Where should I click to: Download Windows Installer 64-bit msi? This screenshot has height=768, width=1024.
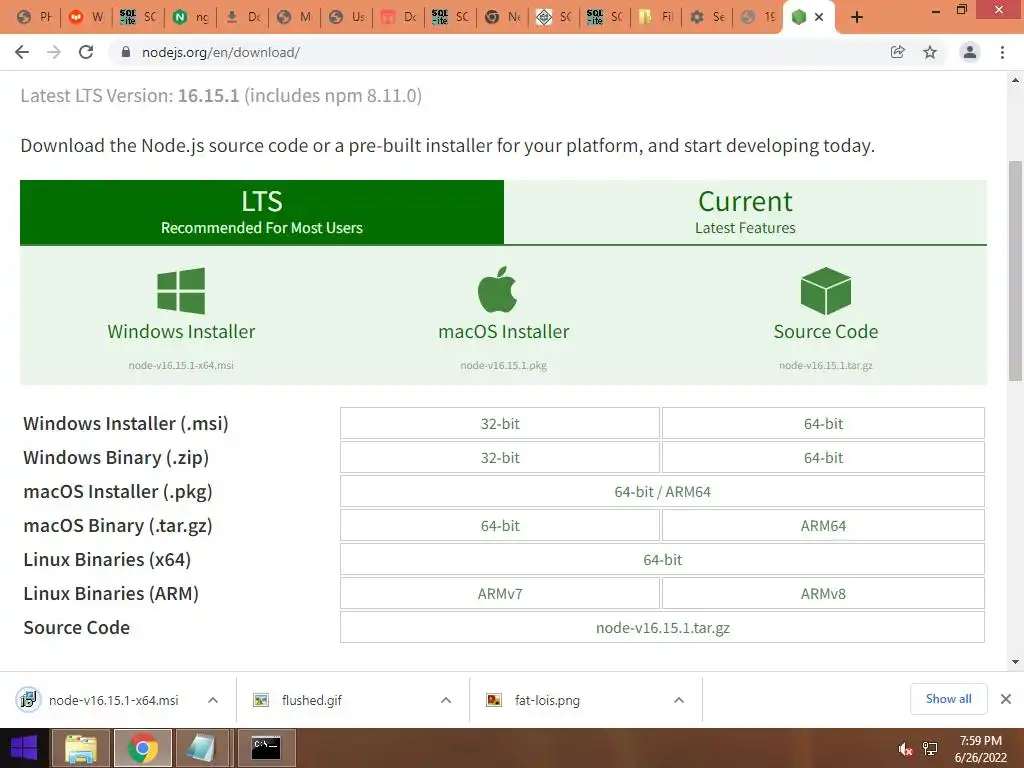(x=823, y=424)
